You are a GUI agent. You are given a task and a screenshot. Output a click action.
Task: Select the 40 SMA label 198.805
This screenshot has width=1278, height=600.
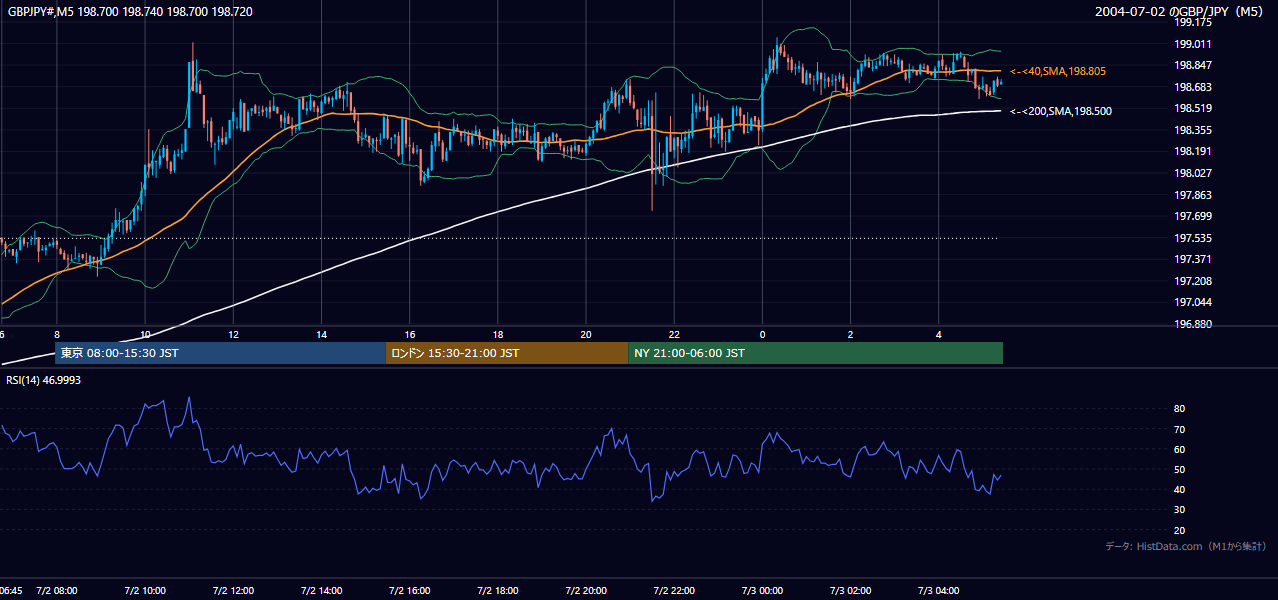1058,72
